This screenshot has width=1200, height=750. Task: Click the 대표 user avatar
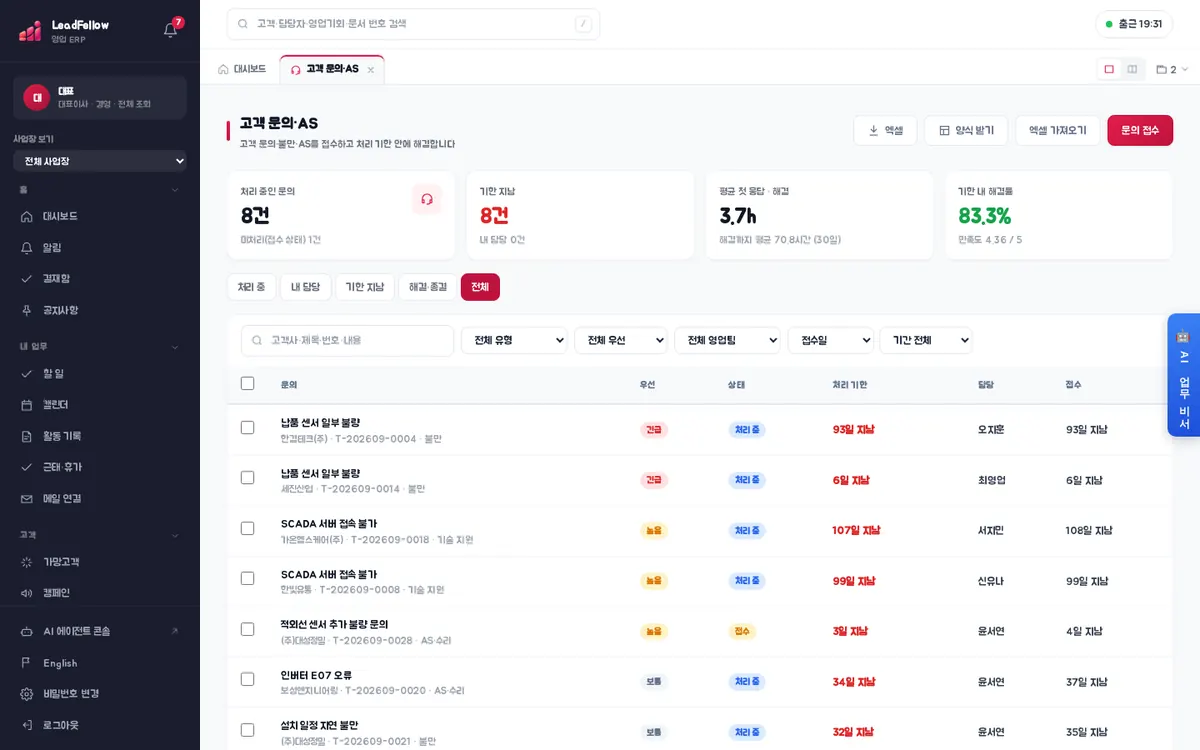pyautogui.click(x=37, y=97)
